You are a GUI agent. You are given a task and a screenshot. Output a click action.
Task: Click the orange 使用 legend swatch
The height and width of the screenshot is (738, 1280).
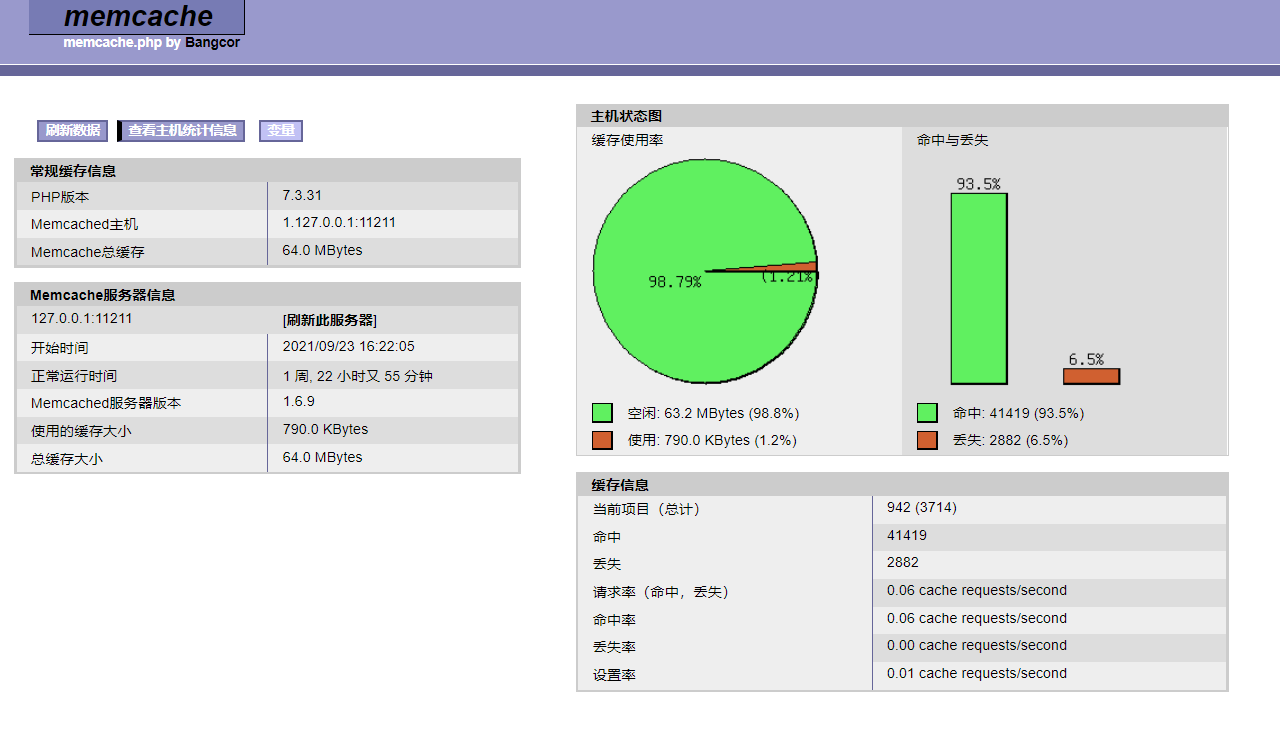(x=602, y=440)
